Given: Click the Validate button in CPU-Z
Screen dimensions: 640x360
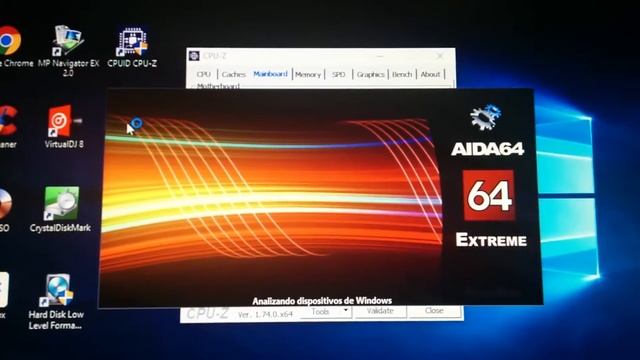Looking at the screenshot, I should coord(380,311).
